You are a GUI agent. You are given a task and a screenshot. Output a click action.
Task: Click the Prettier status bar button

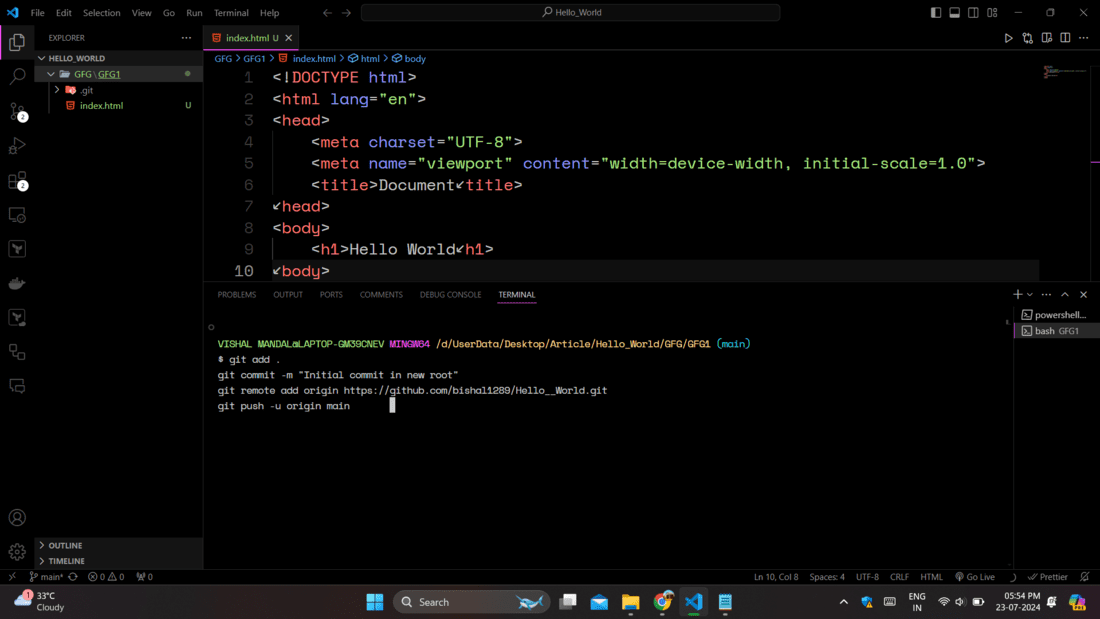click(1048, 577)
